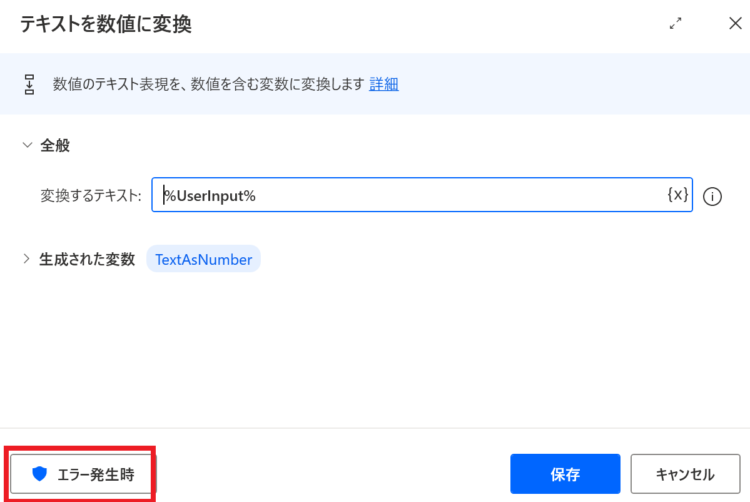Image resolution: width=750 pixels, height=502 pixels.
Task: Click the 変換するテキスト: label
Action: pos(91,196)
